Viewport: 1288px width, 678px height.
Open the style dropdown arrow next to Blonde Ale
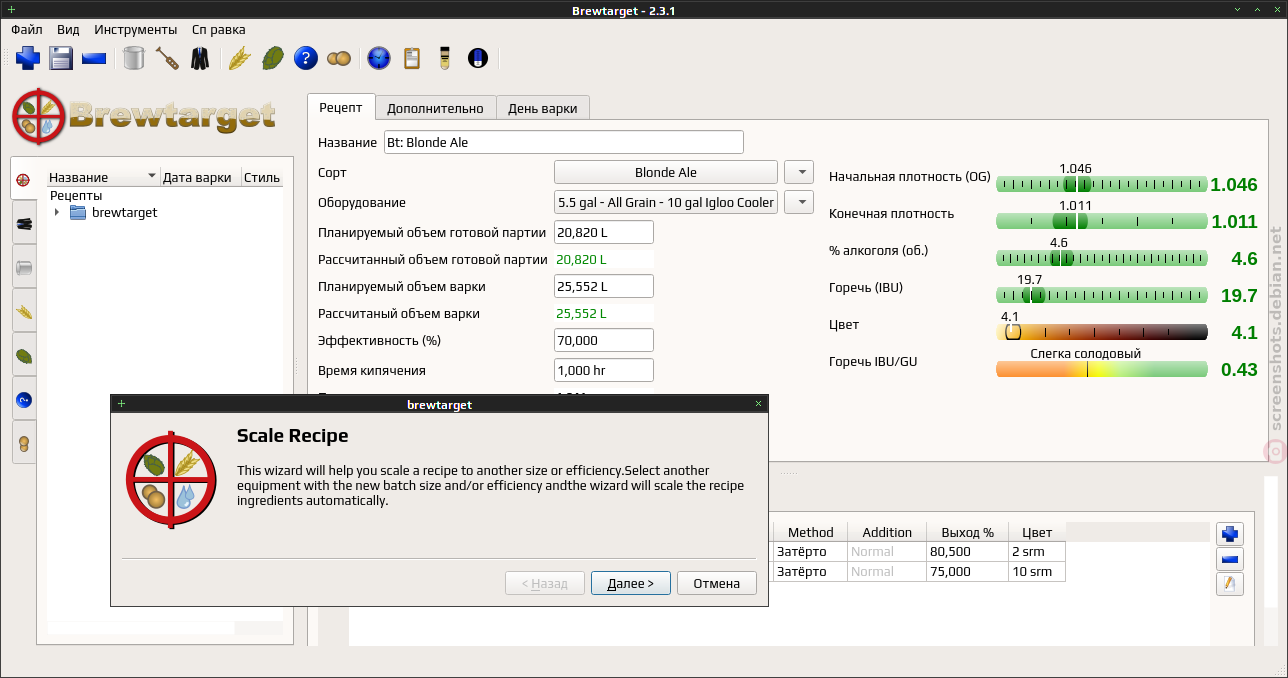pyautogui.click(x=799, y=172)
